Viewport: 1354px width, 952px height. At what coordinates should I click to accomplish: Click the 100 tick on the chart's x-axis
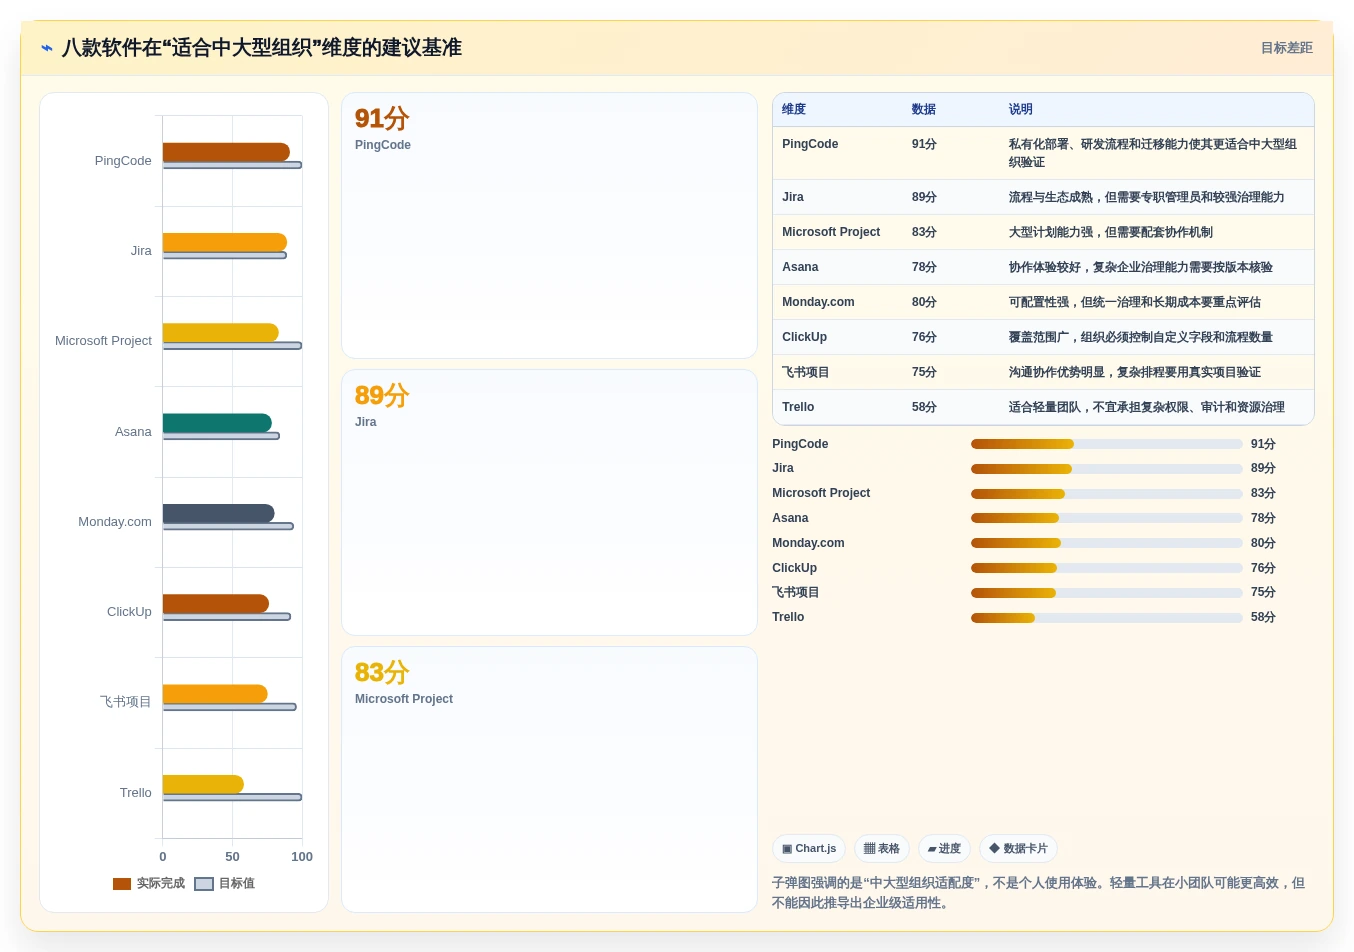click(302, 857)
